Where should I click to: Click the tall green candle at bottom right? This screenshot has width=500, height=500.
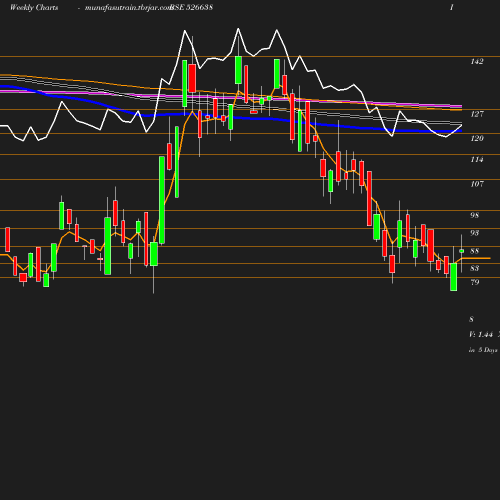click(454, 277)
